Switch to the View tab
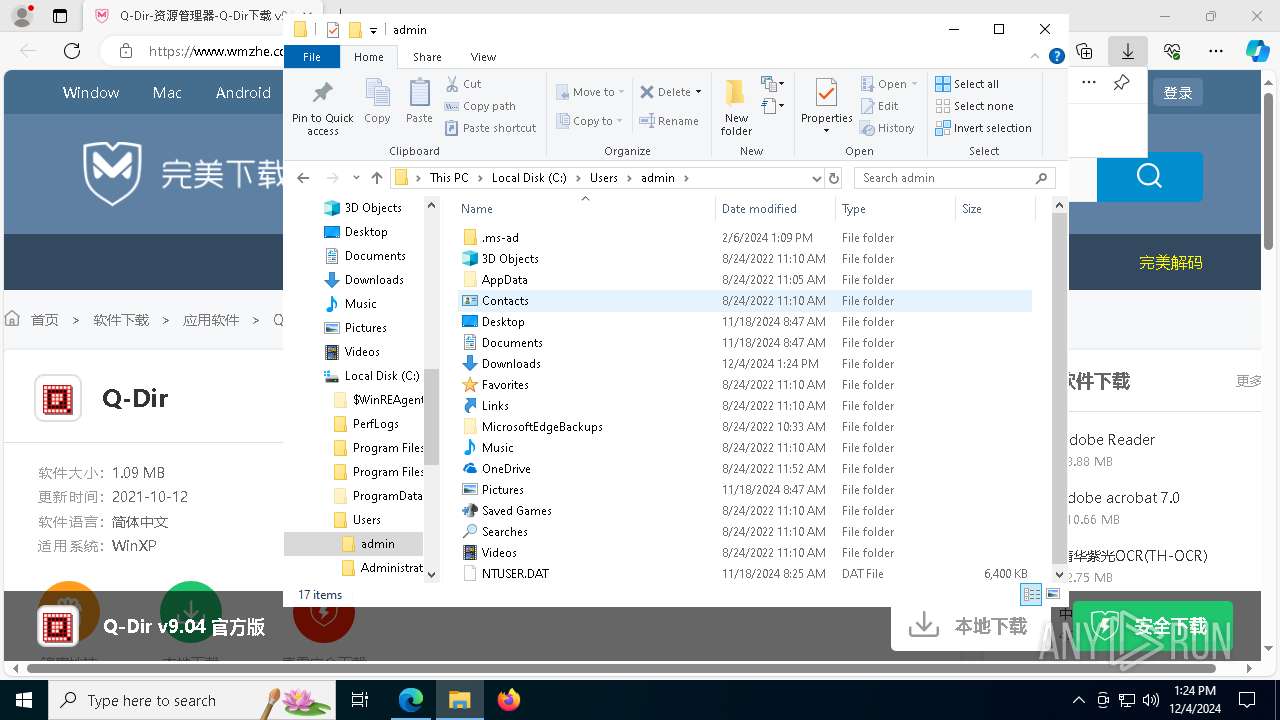Screen dimensions: 1280x720 click(483, 57)
